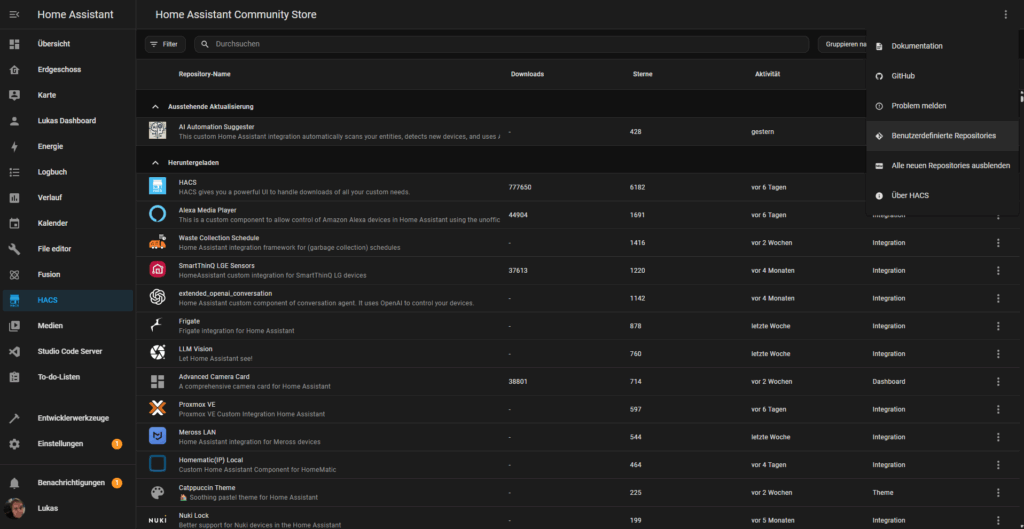Sort by Repository-Name column header
Screen dimensions: 1024x529
(204, 74)
